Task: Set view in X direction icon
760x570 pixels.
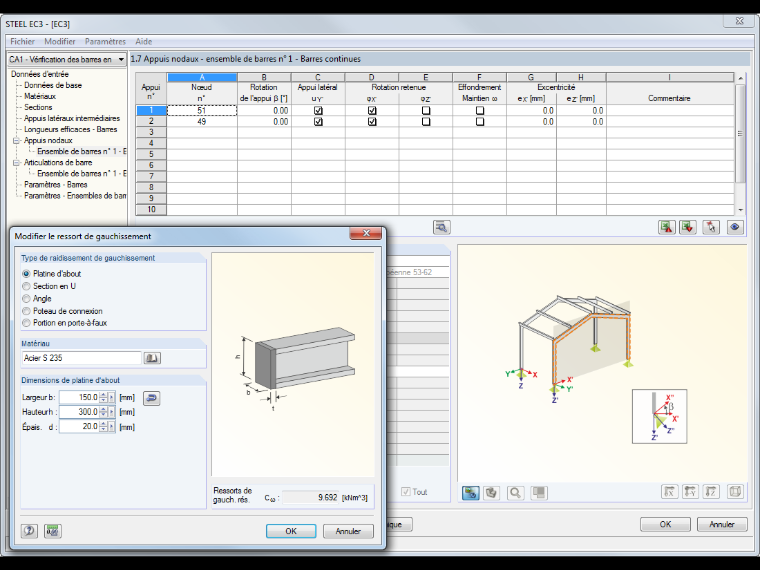Action: coord(669,491)
